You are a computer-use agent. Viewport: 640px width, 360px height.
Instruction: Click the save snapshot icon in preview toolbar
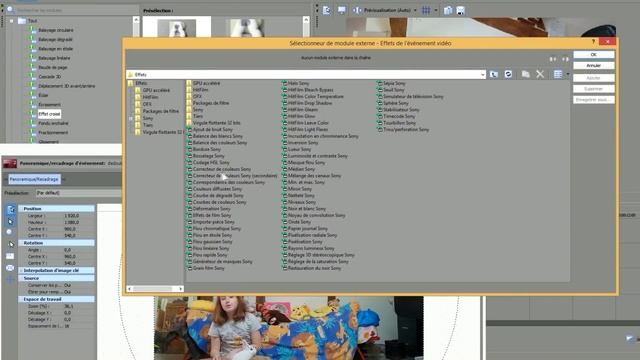click(x=460, y=11)
